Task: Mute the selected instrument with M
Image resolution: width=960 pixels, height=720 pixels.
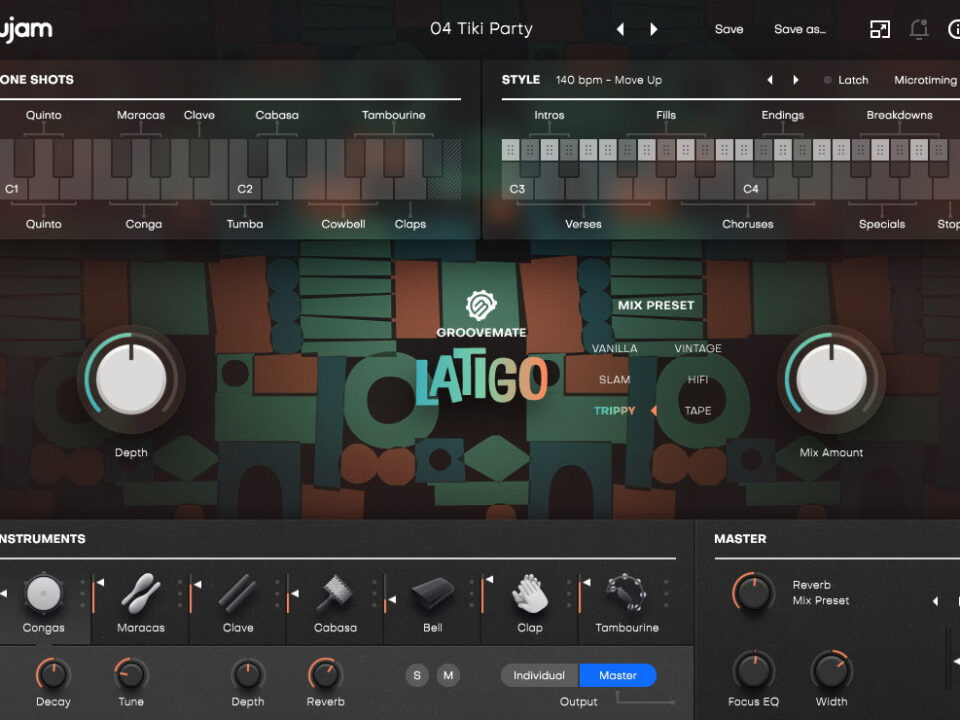Action: click(448, 675)
